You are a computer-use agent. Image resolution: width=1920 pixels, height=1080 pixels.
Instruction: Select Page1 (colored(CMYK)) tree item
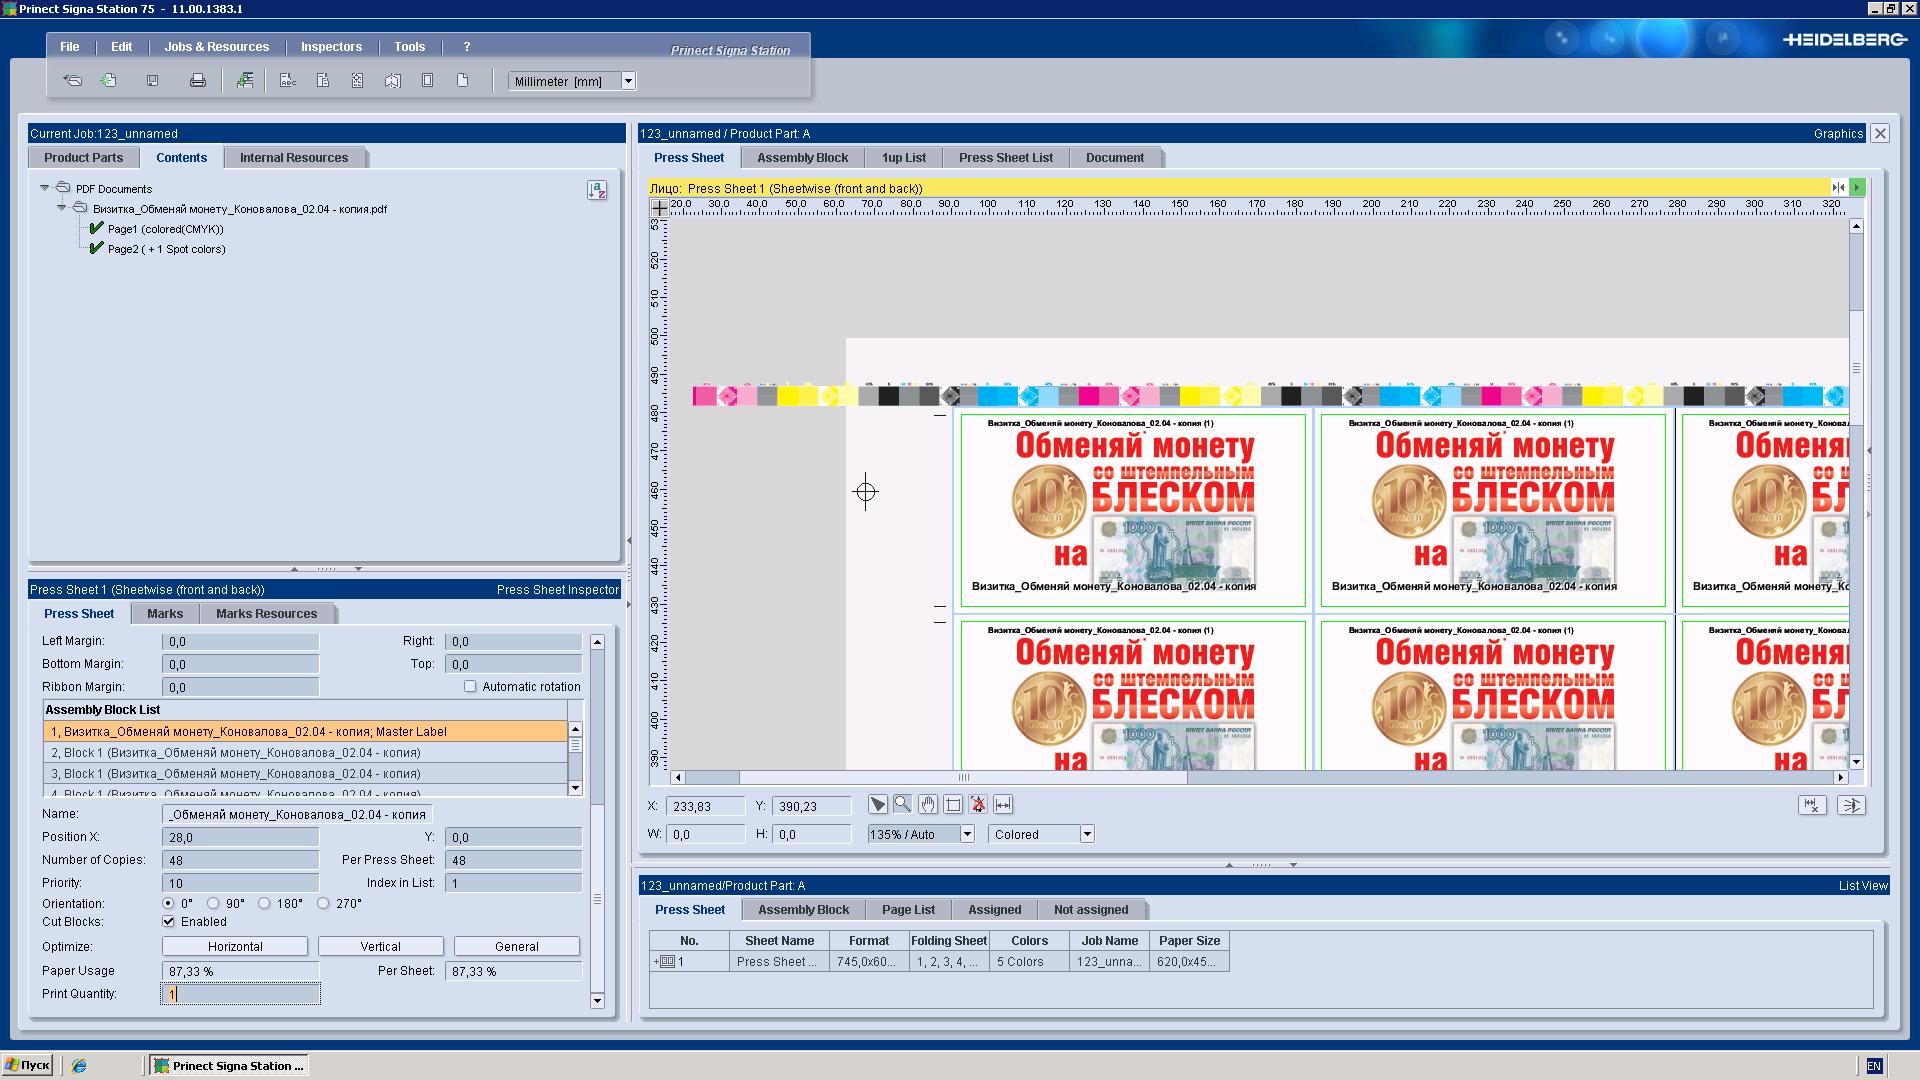[165, 229]
